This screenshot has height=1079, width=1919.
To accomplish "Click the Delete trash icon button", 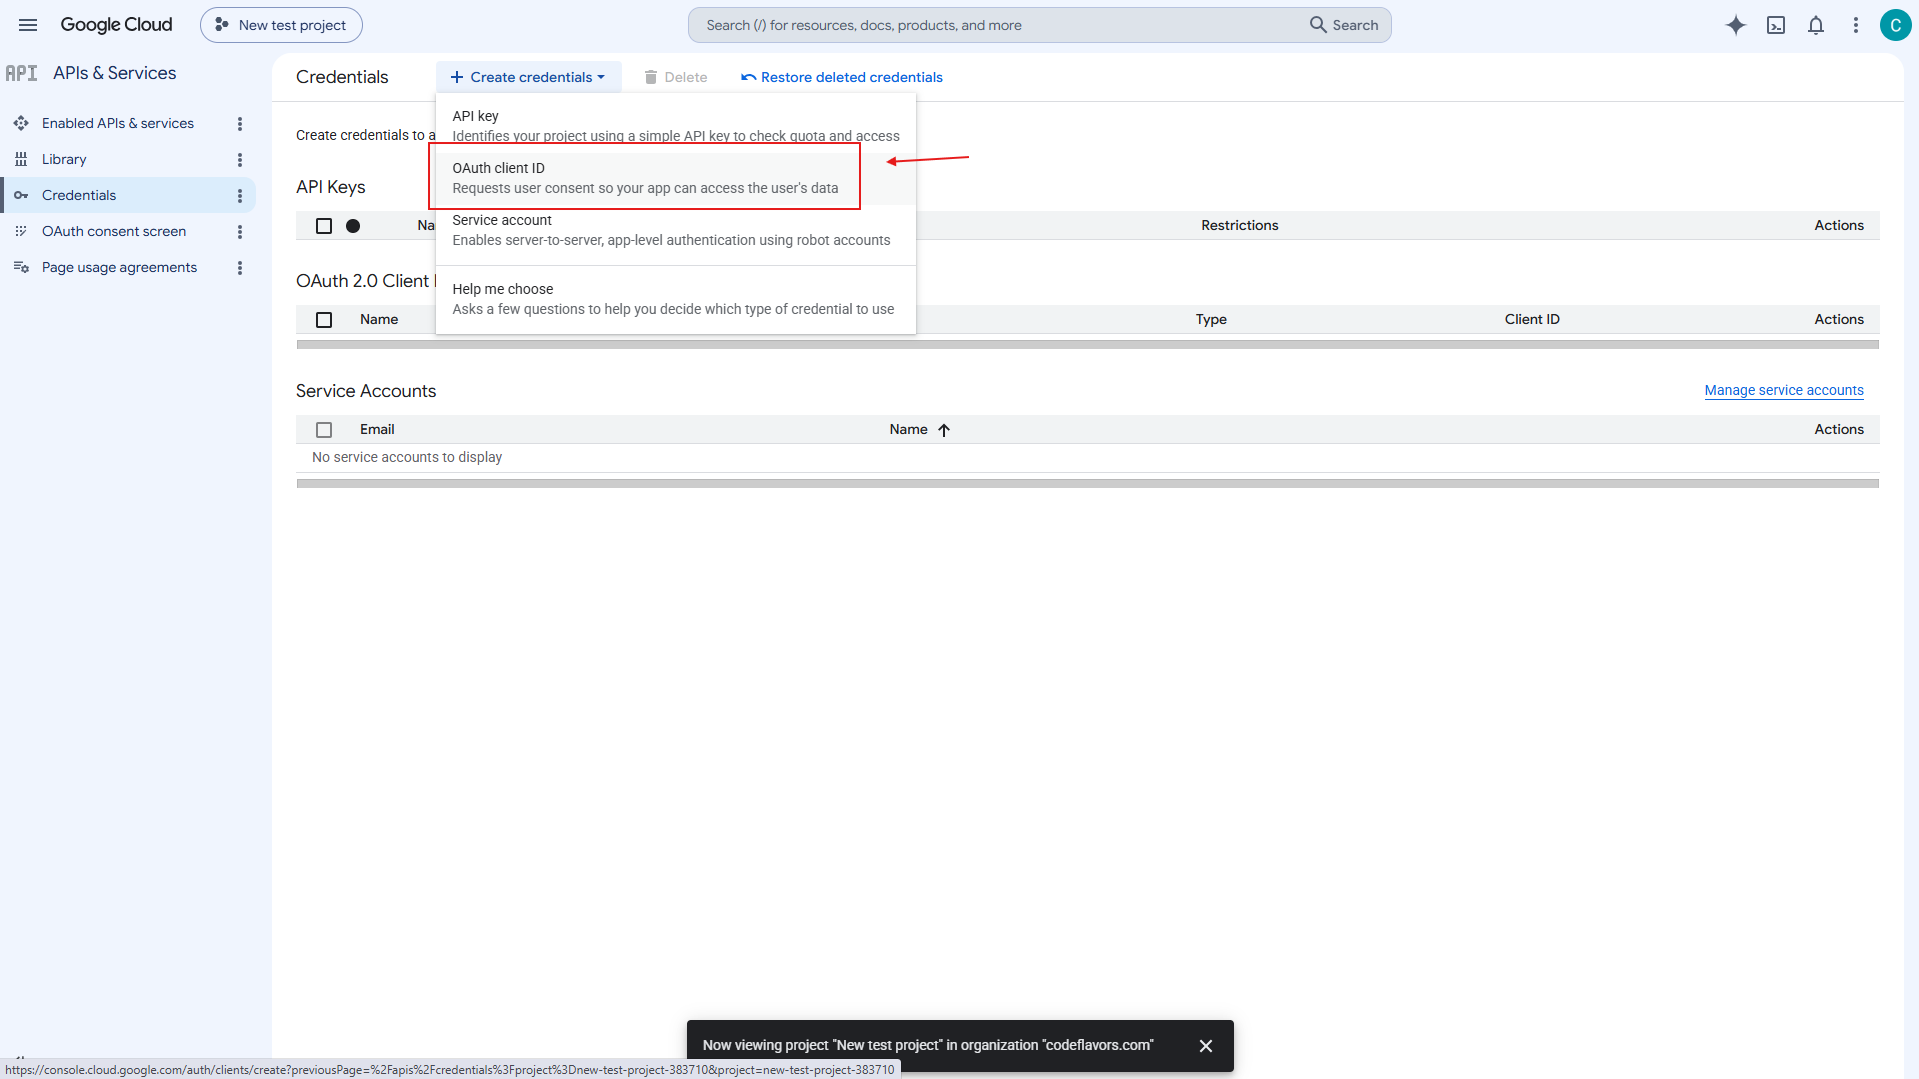I will 676,77.
